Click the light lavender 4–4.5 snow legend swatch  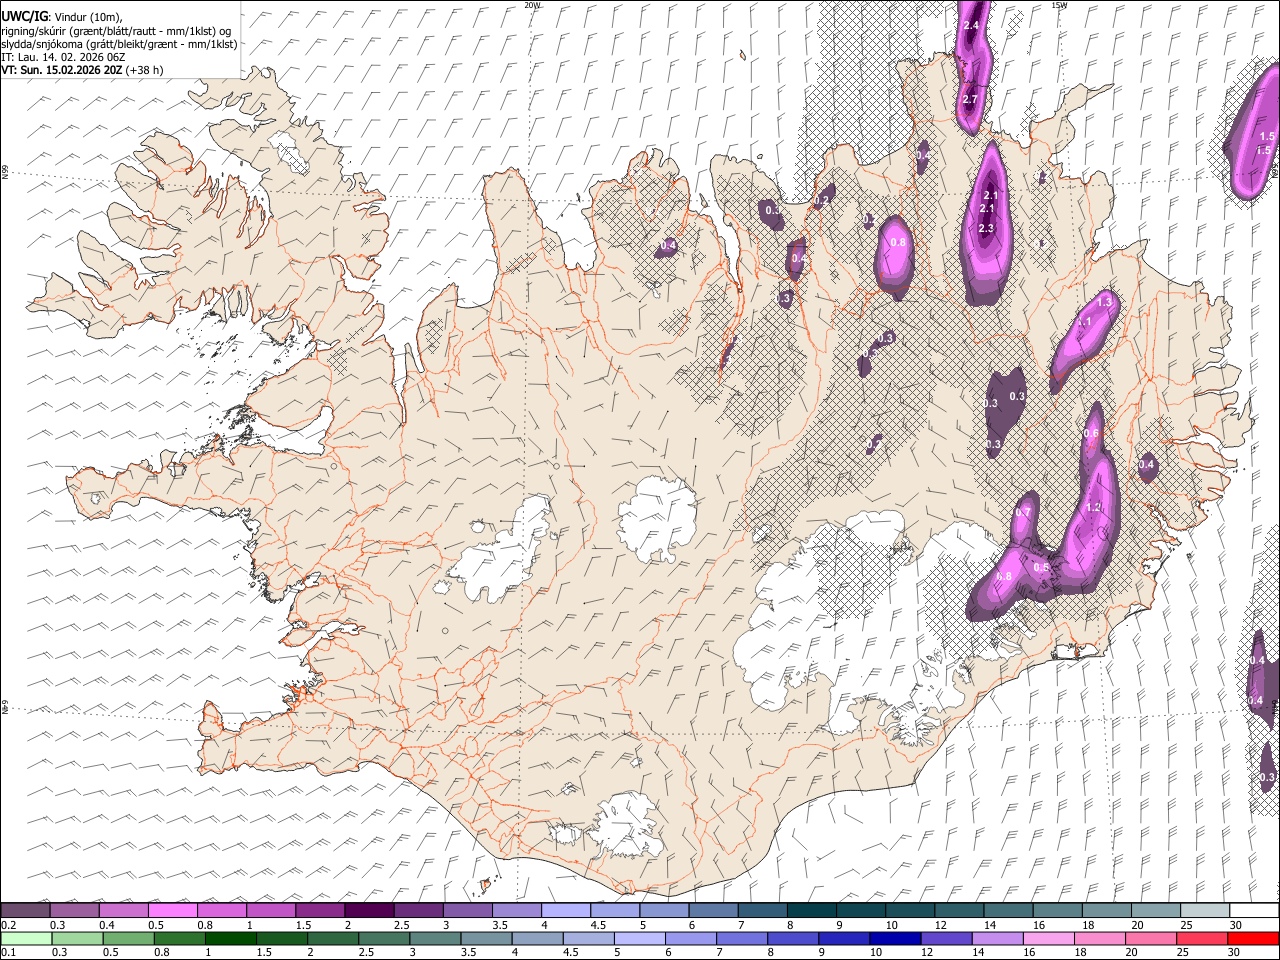click(x=564, y=911)
